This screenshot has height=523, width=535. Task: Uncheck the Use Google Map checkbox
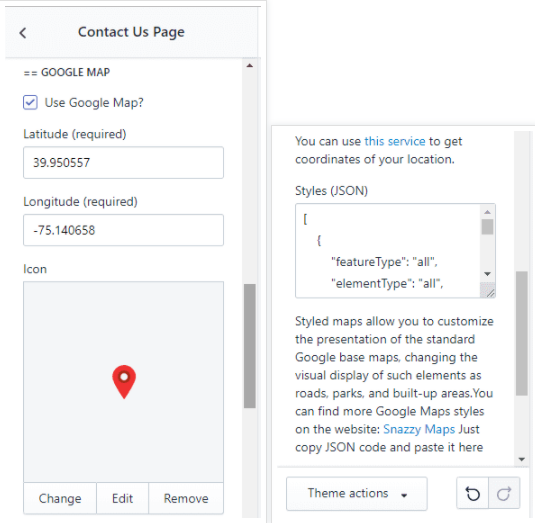click(30, 102)
